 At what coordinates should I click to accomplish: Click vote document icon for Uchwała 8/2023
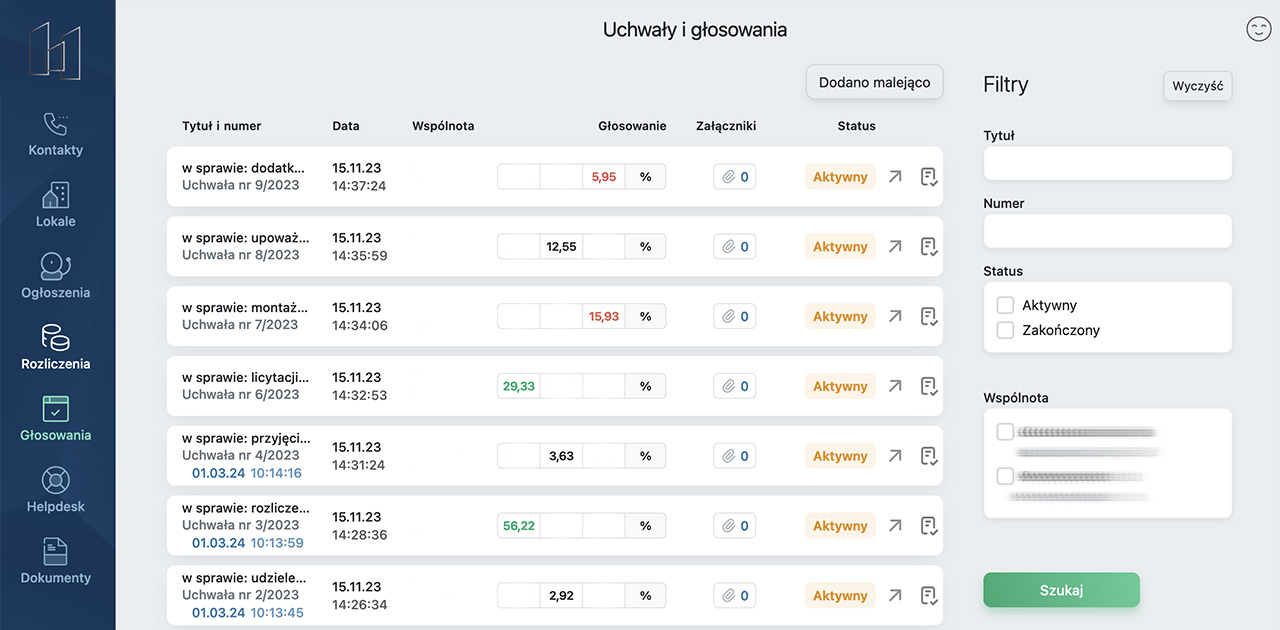tap(928, 247)
